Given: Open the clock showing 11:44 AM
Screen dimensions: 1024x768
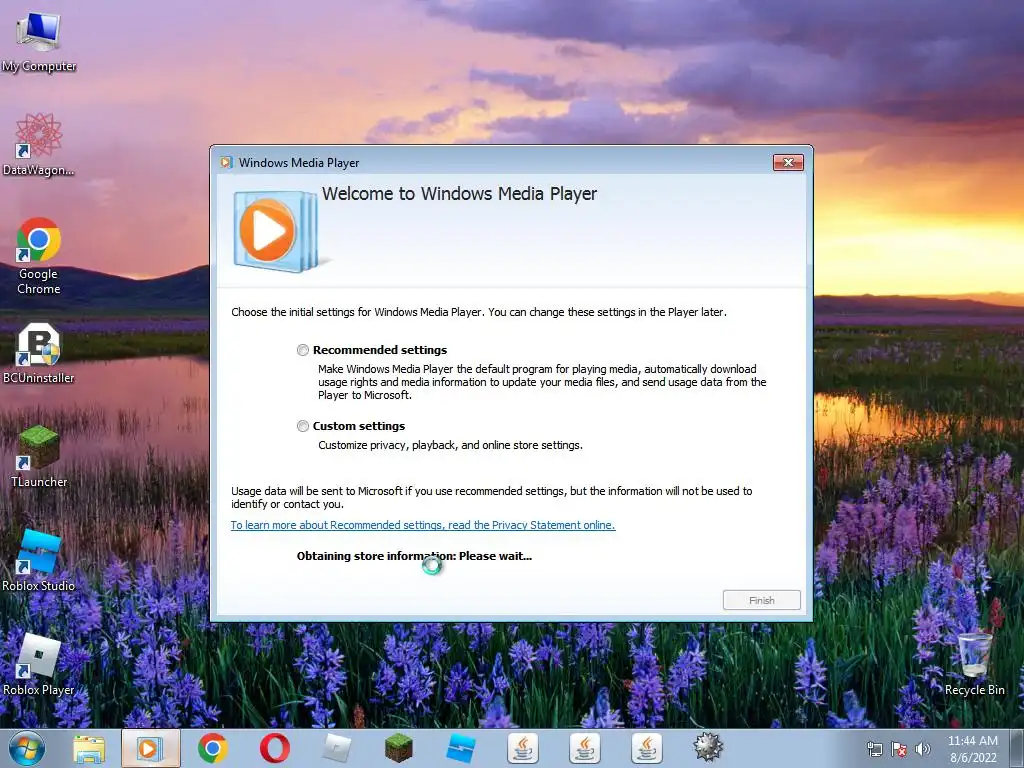Looking at the screenshot, I should click(x=973, y=749).
